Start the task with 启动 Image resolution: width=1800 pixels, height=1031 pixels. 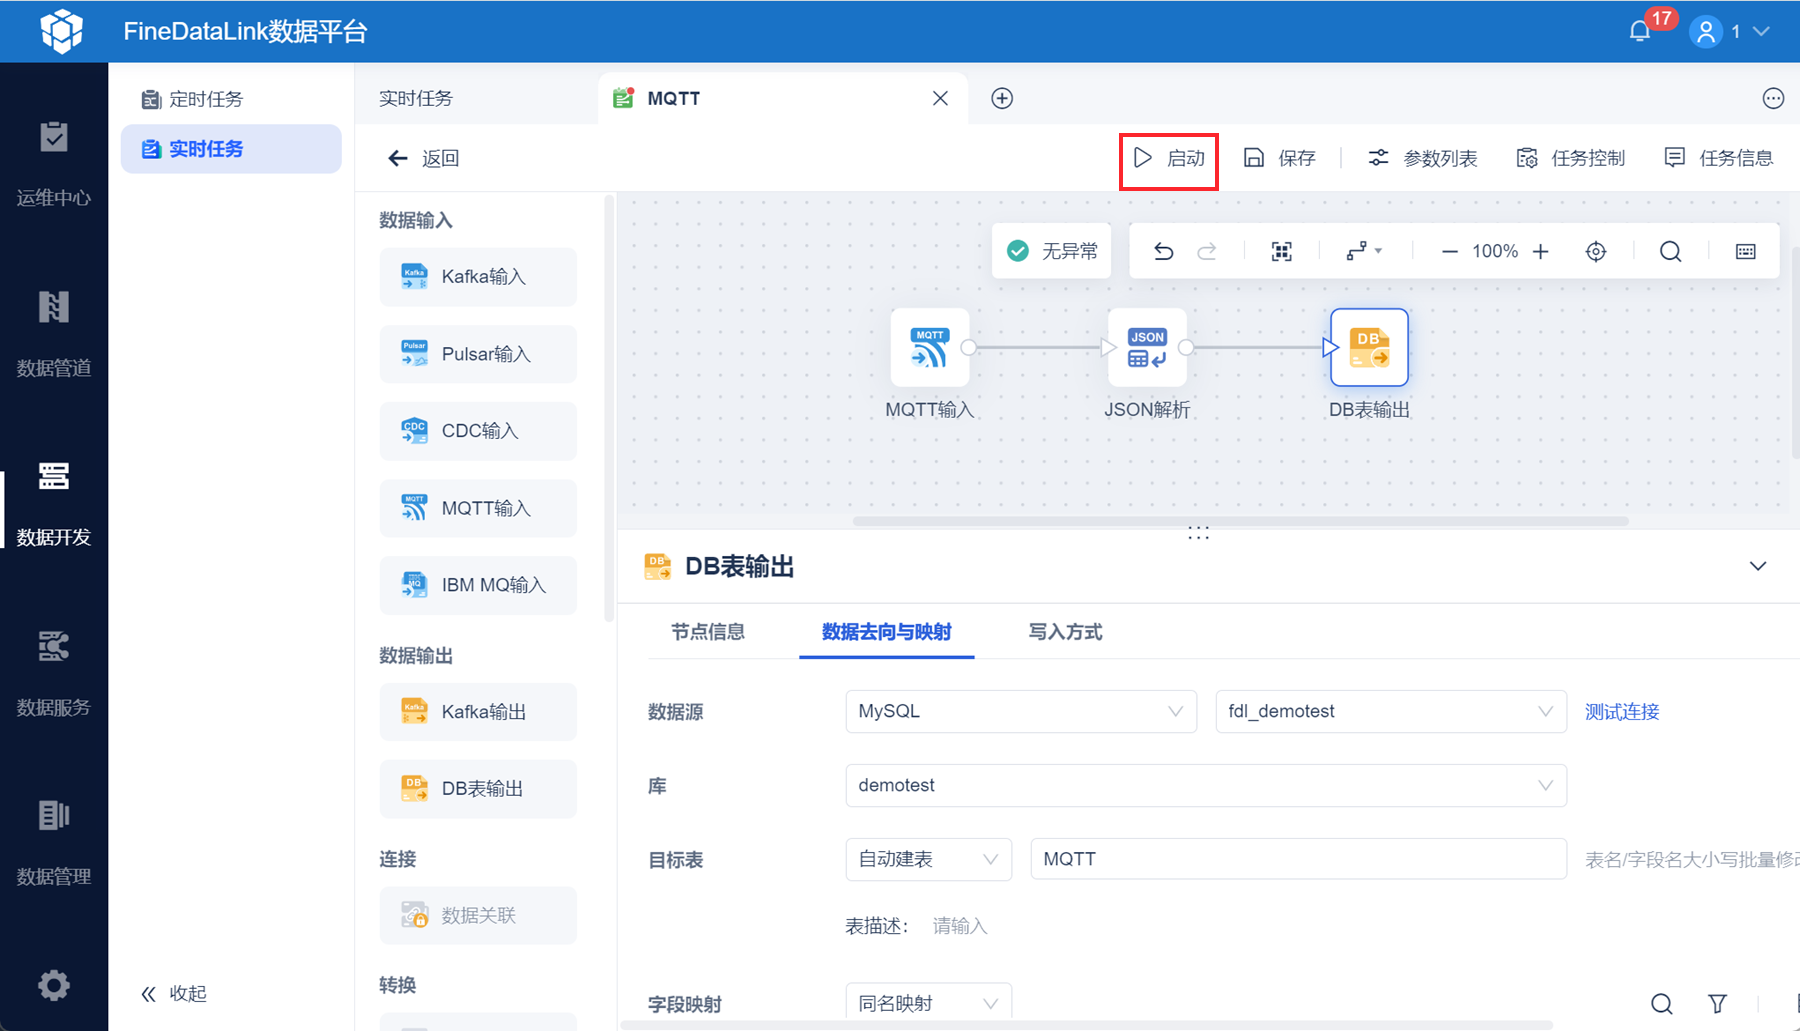tap(1168, 158)
